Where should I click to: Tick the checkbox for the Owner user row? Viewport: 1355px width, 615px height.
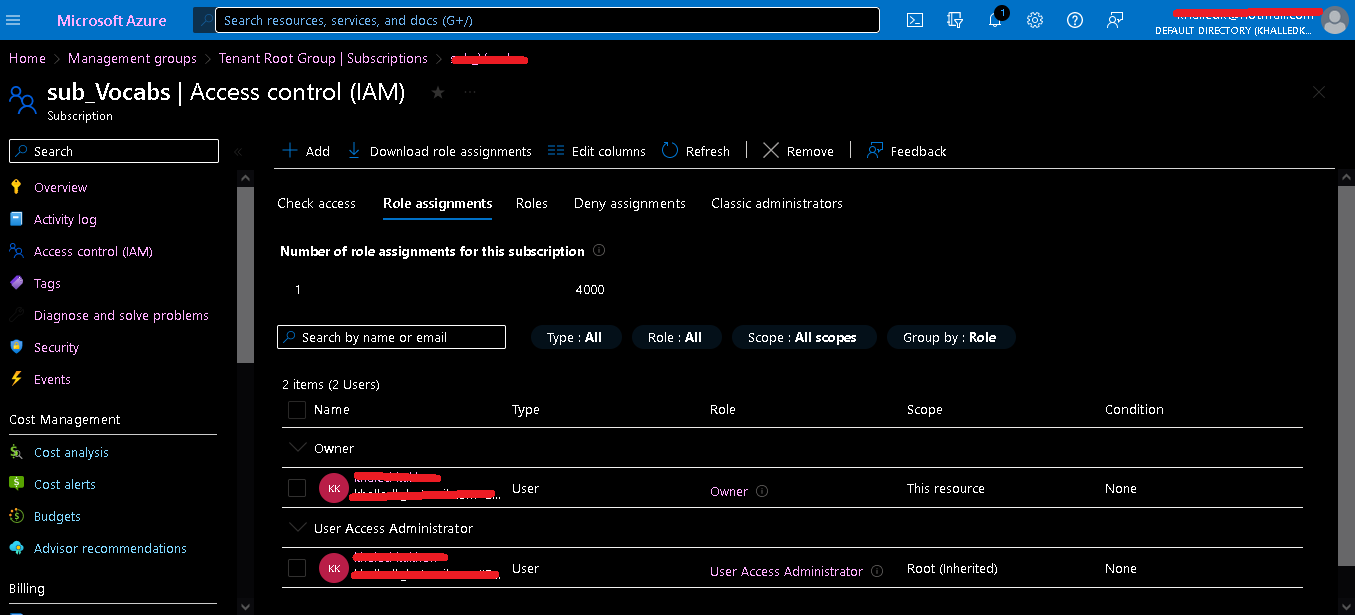(296, 488)
